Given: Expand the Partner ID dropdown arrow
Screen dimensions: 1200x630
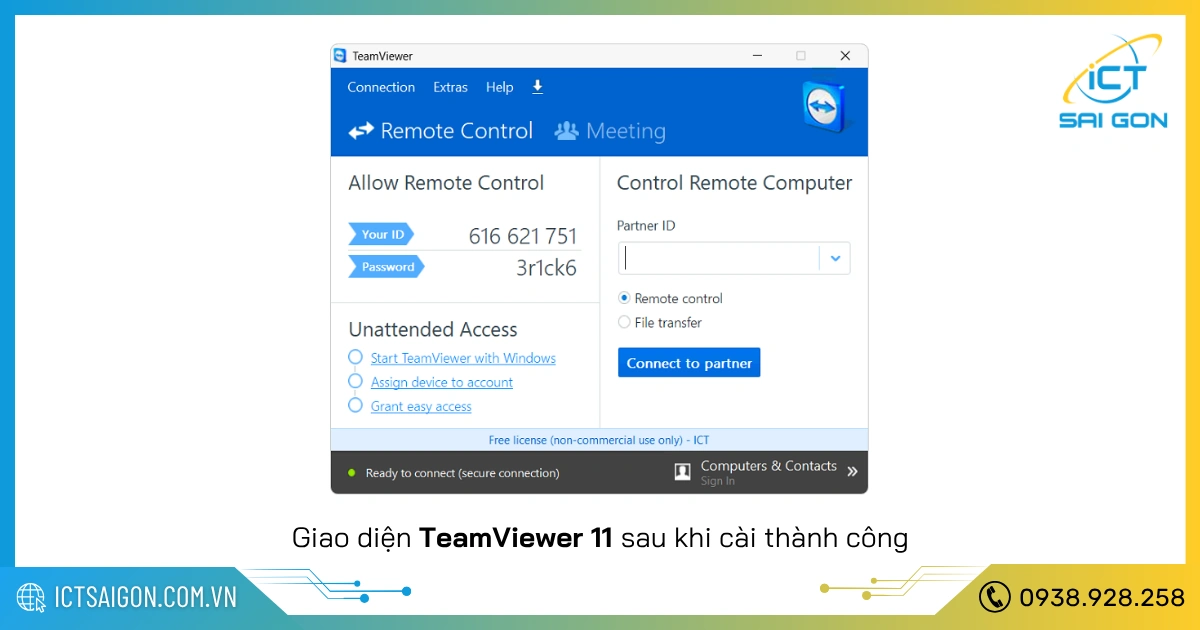Looking at the screenshot, I should pyautogui.click(x=835, y=258).
